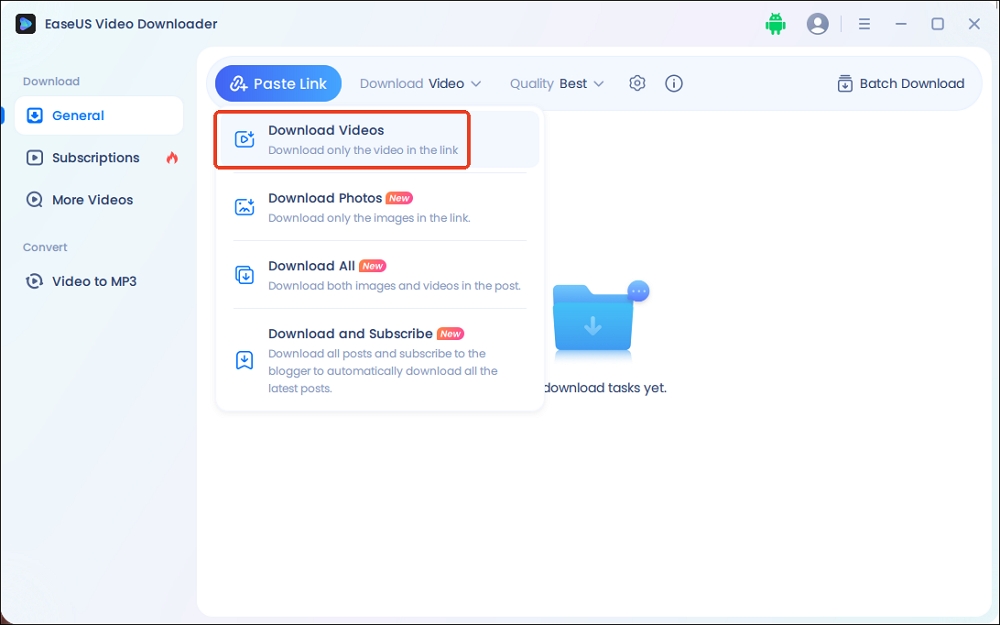This screenshot has height=625, width=1000.
Task: Click the blue folder download icon
Action: (x=593, y=320)
